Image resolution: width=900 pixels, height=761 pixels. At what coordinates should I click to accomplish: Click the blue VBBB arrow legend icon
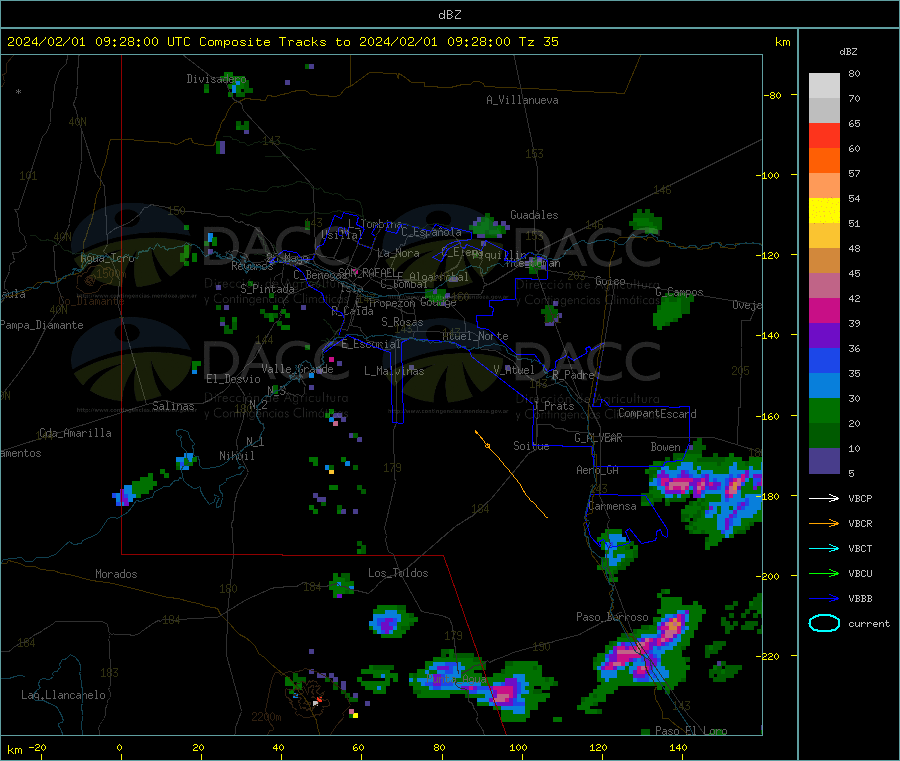coord(824,598)
